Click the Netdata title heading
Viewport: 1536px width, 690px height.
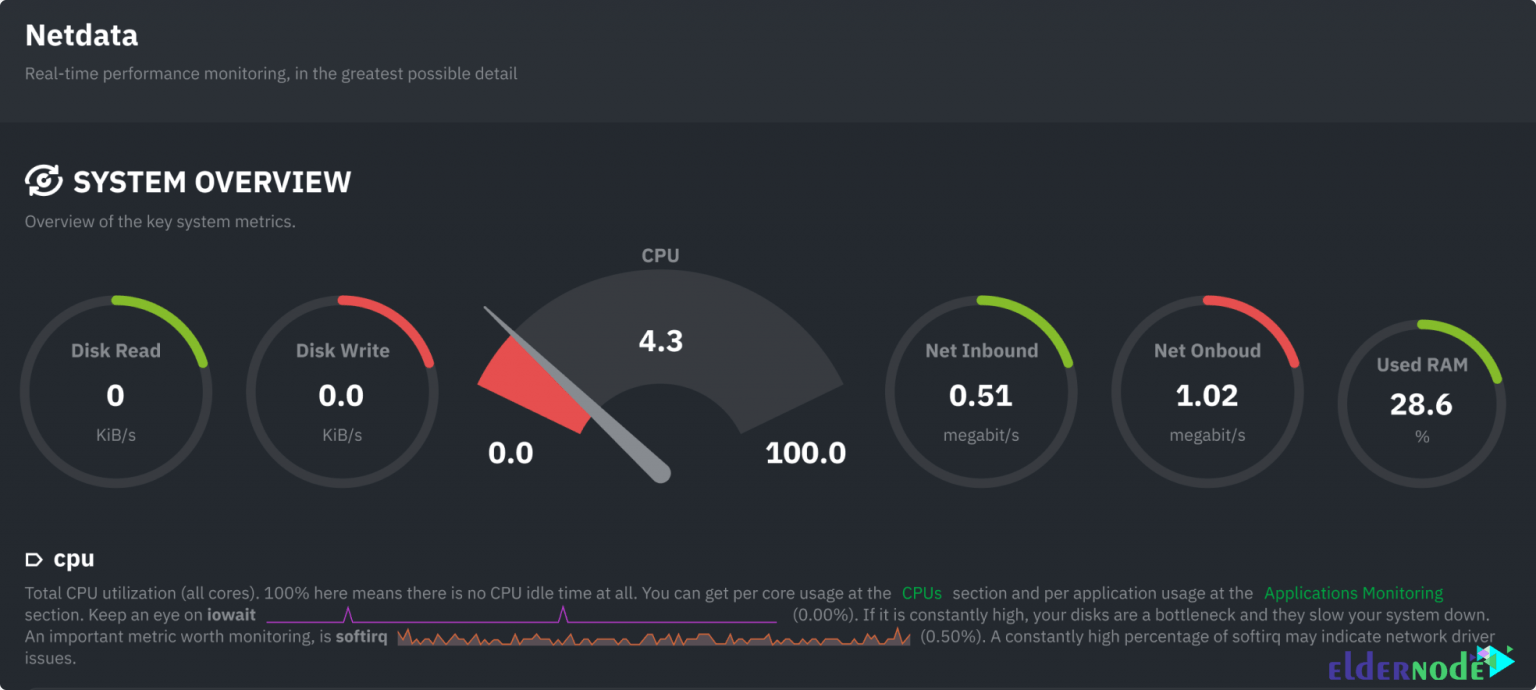click(81, 35)
